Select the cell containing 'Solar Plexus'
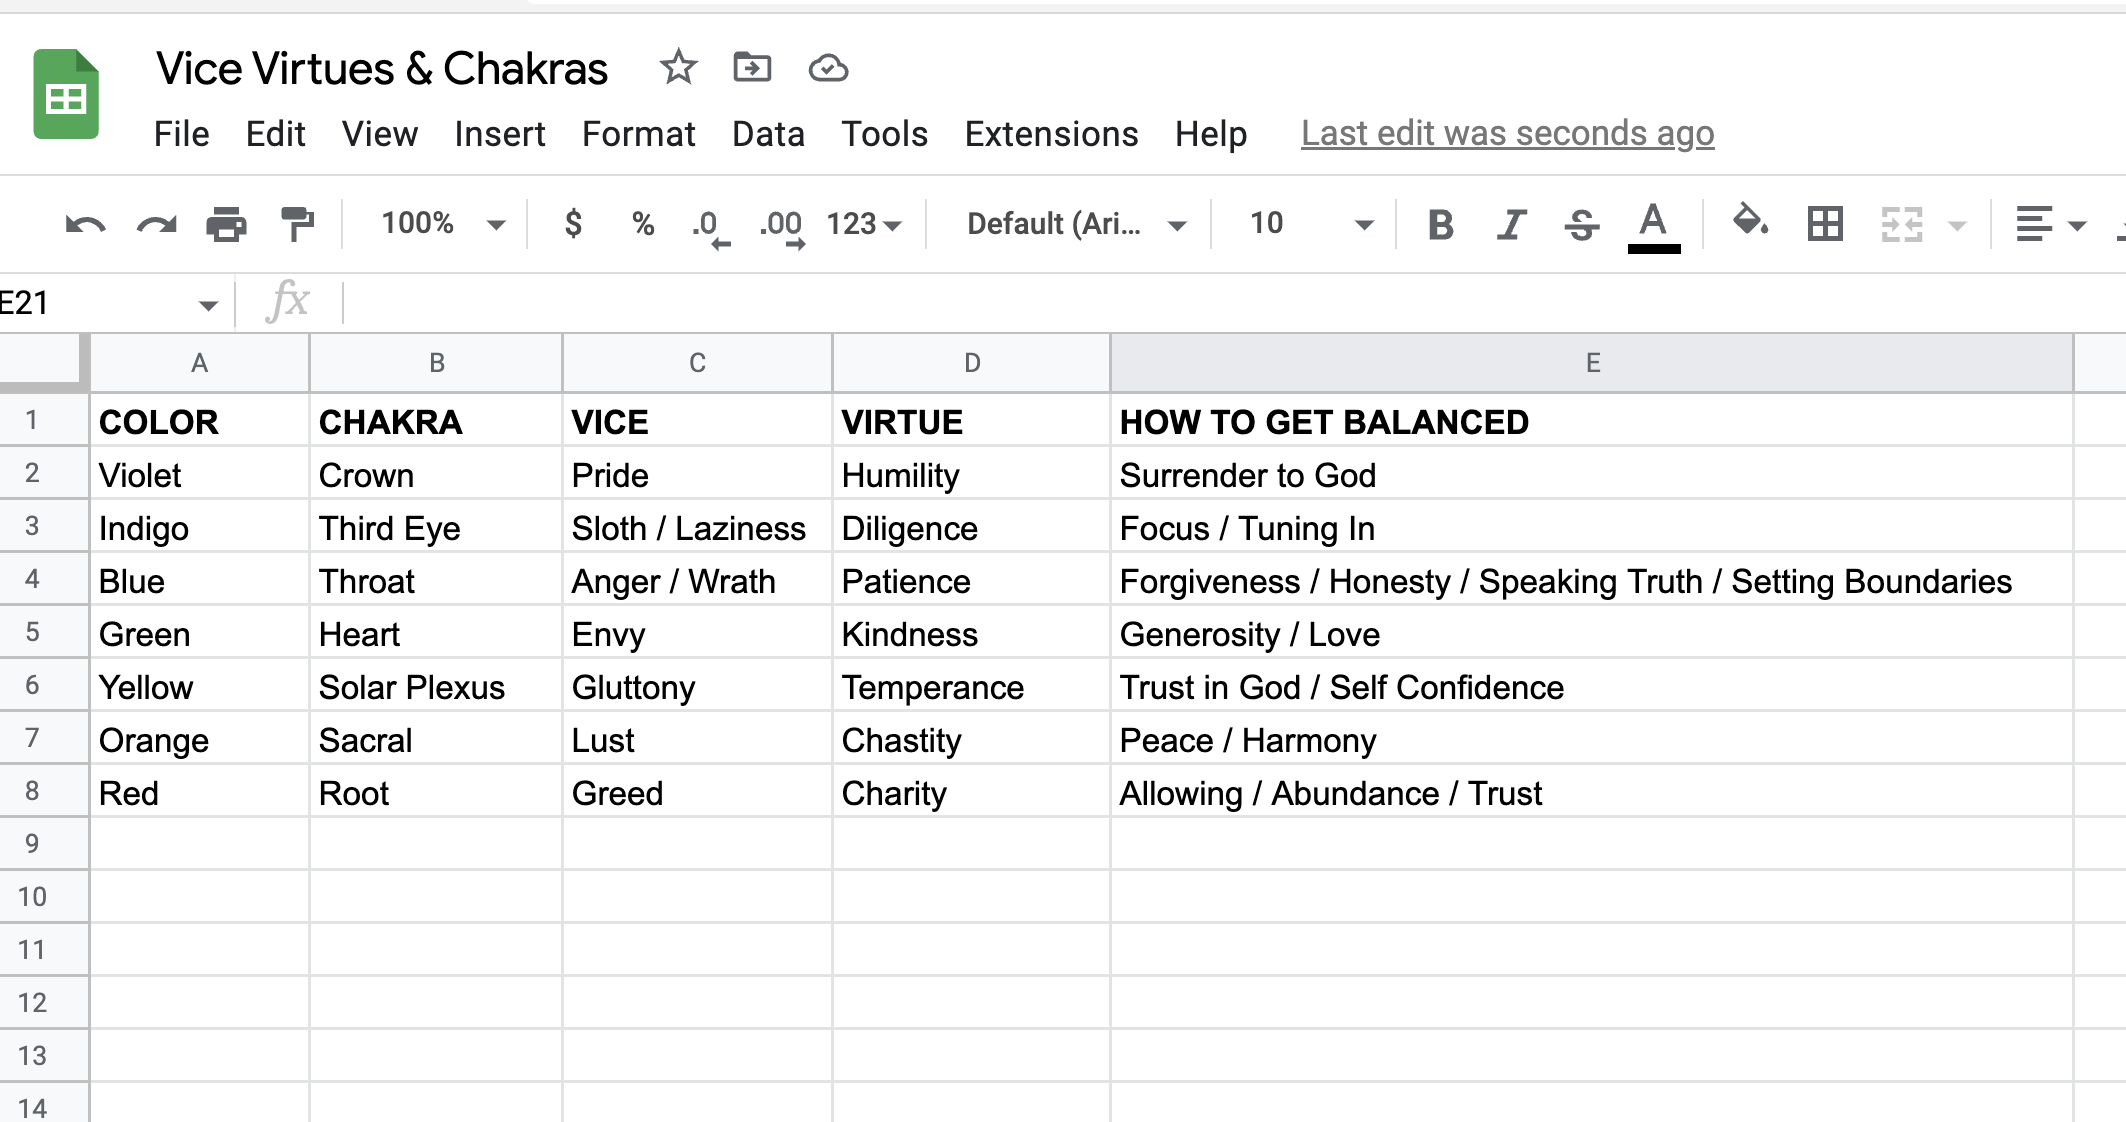The image size is (2126, 1122). [435, 688]
